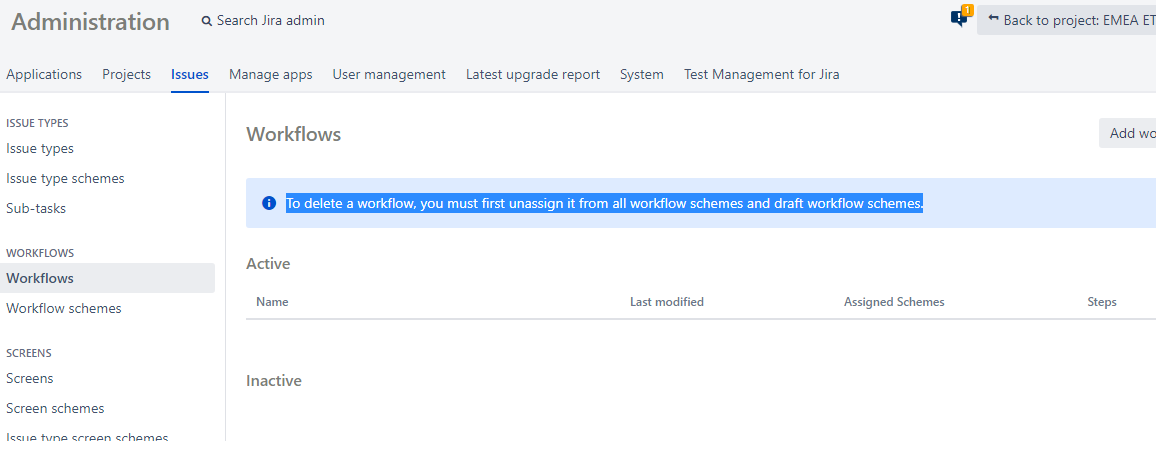1156x460 pixels.
Task: Open Test Management for Jira tab
Action: (x=762, y=74)
